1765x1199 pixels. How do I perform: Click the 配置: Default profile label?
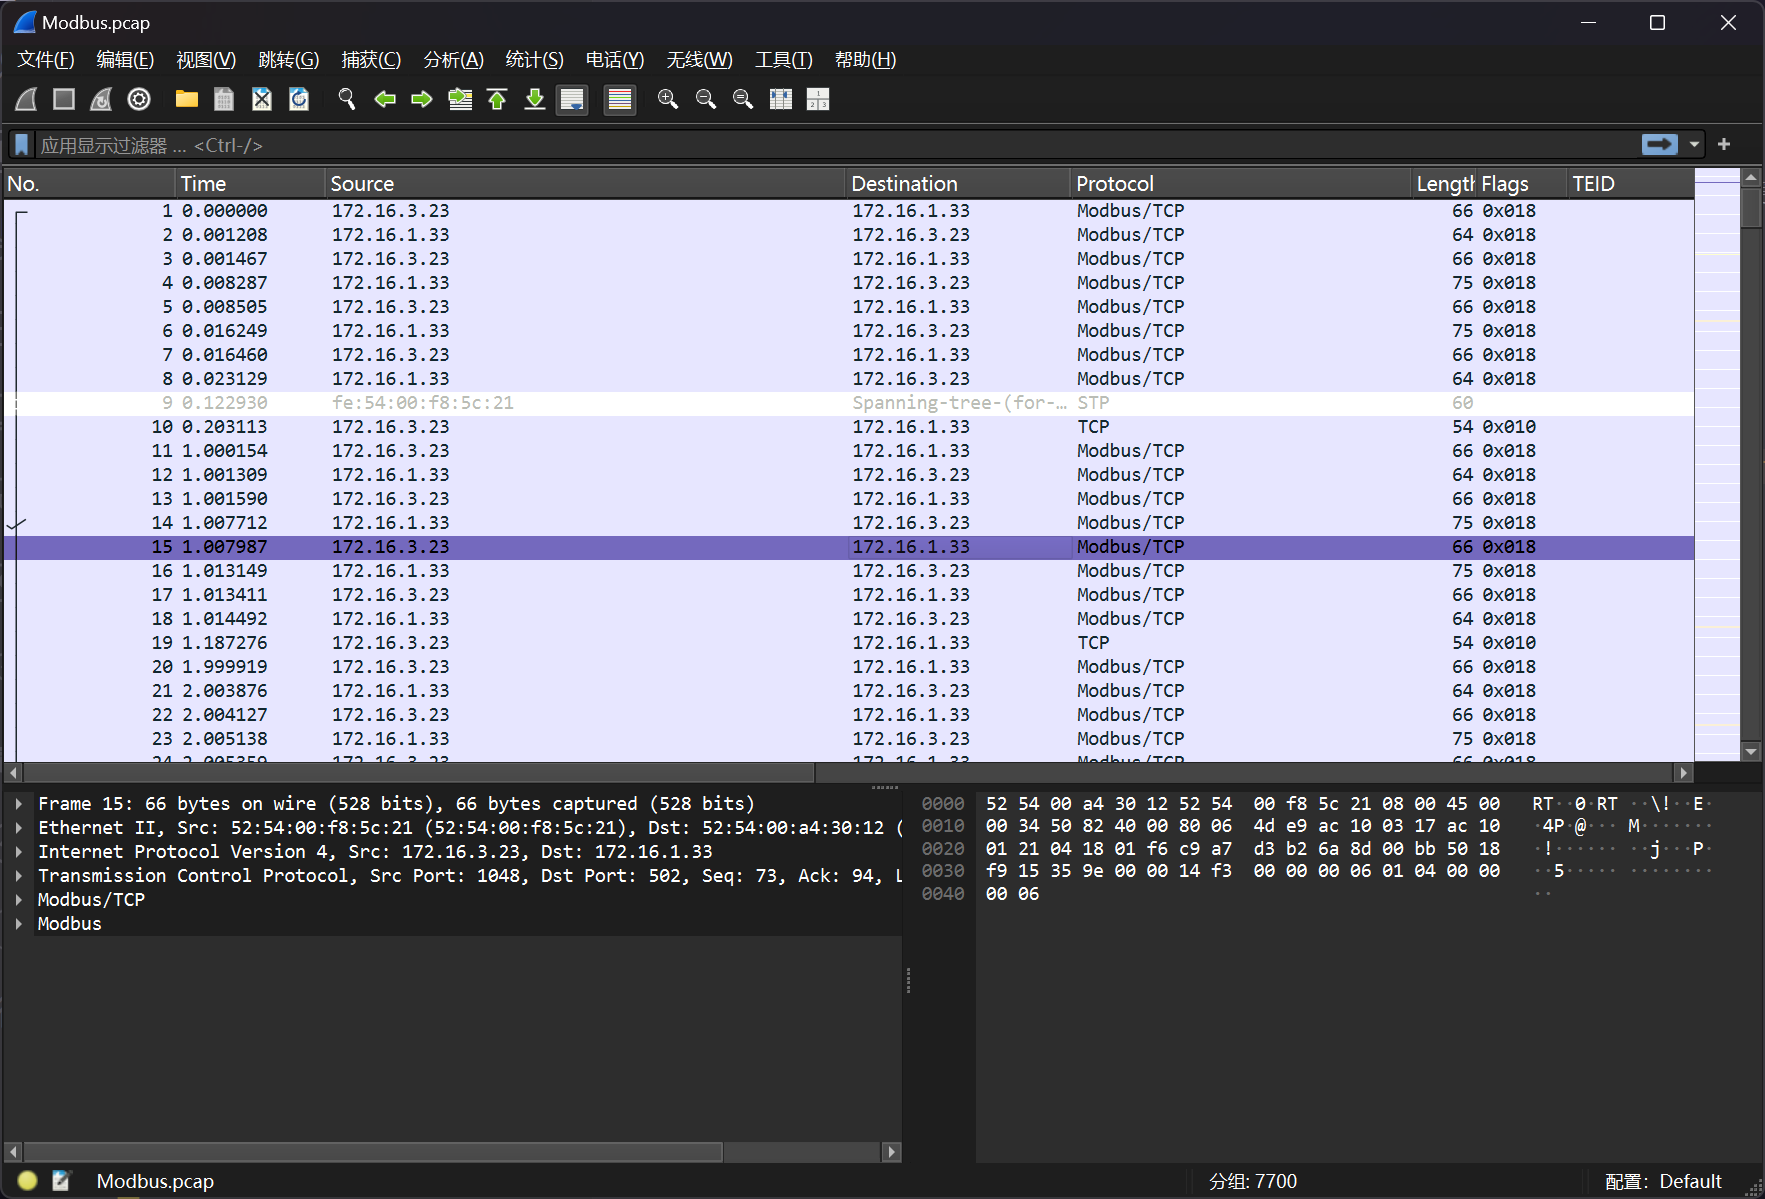click(x=1663, y=1181)
